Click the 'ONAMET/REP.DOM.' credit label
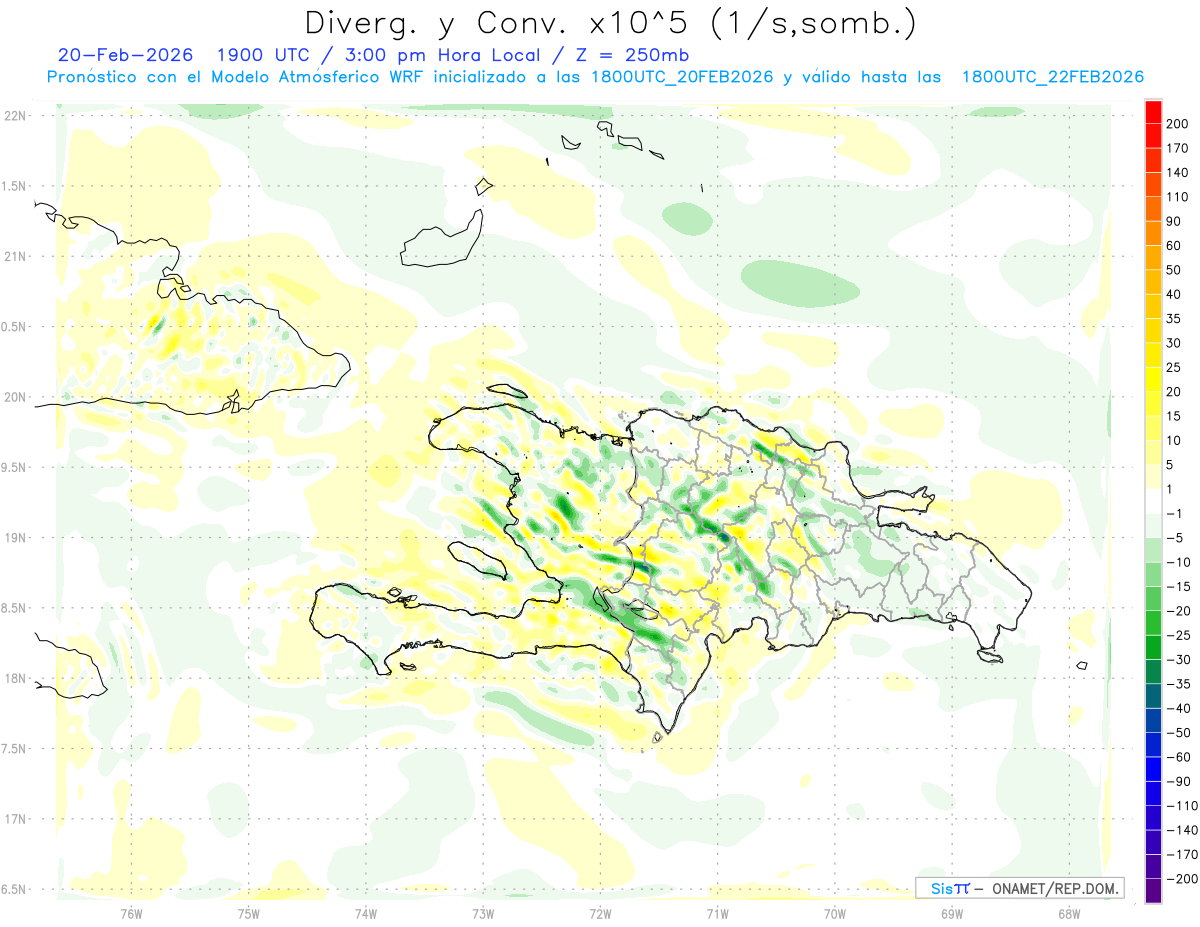1200x927 pixels. pyautogui.click(x=1054, y=888)
